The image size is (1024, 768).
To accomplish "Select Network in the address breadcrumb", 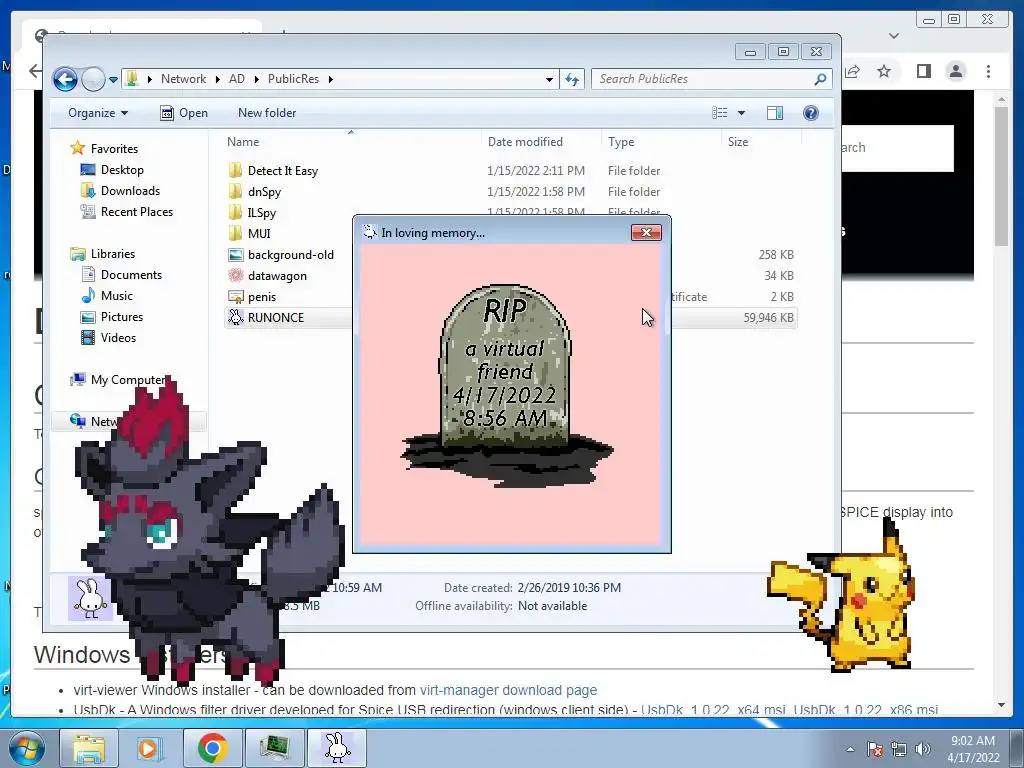I will click(183, 79).
